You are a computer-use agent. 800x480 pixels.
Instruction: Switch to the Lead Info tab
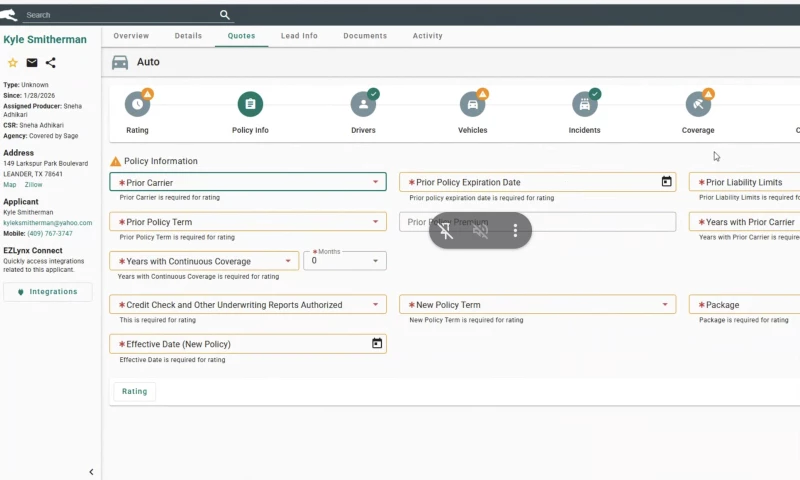pyautogui.click(x=299, y=36)
